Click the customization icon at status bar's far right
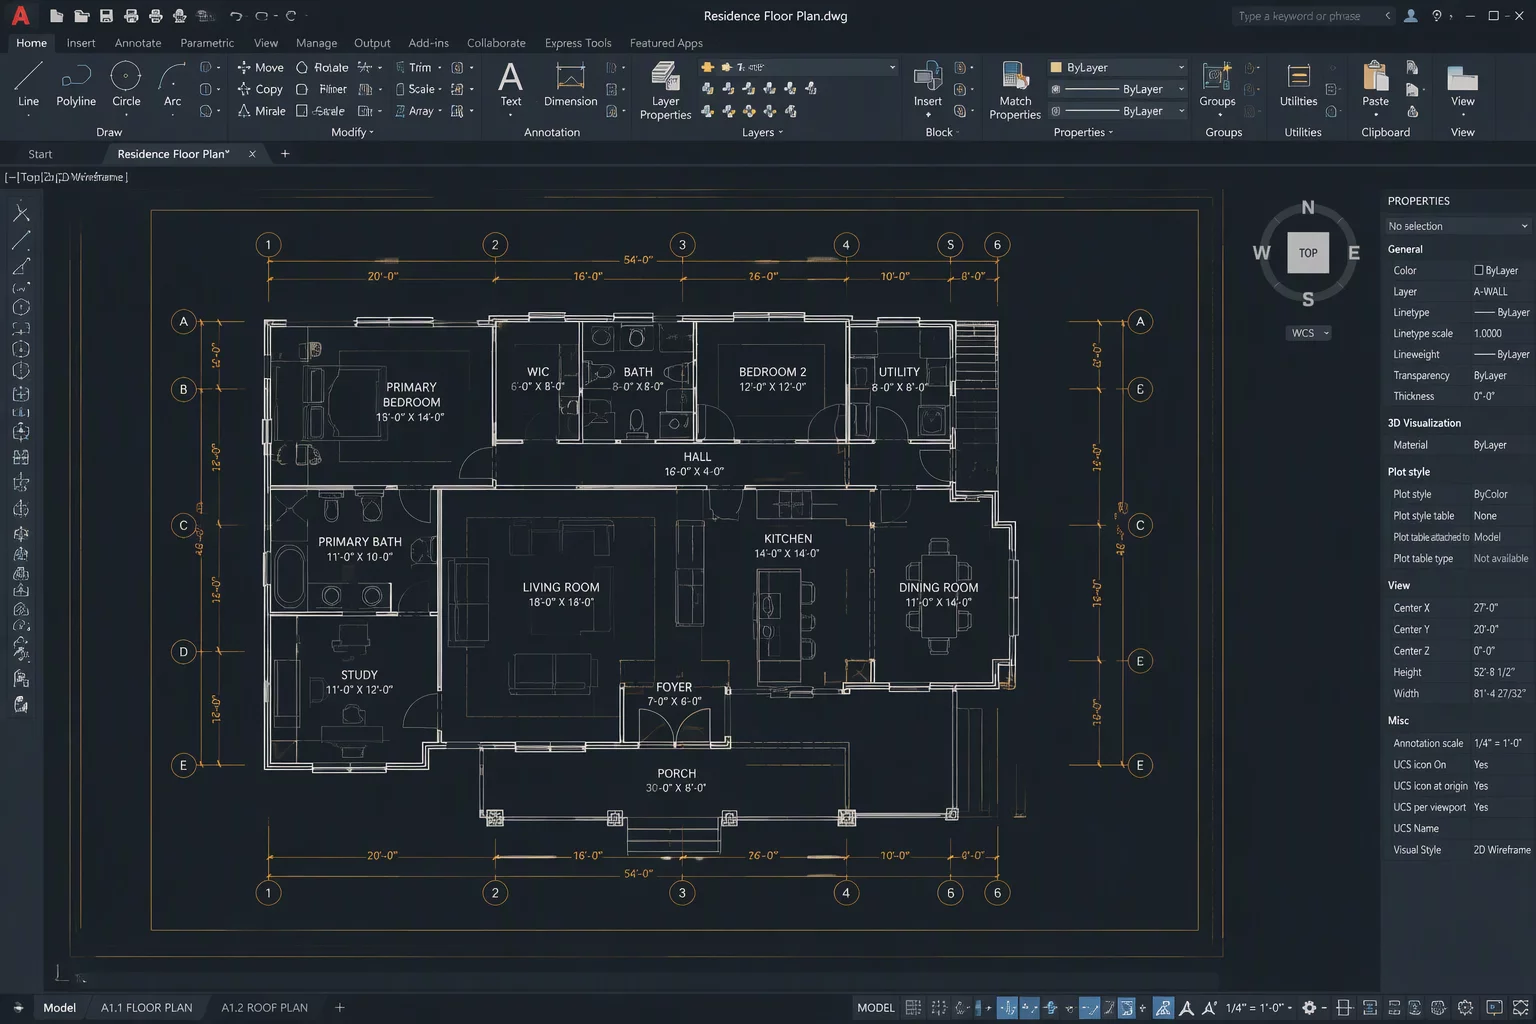 coord(1520,1007)
